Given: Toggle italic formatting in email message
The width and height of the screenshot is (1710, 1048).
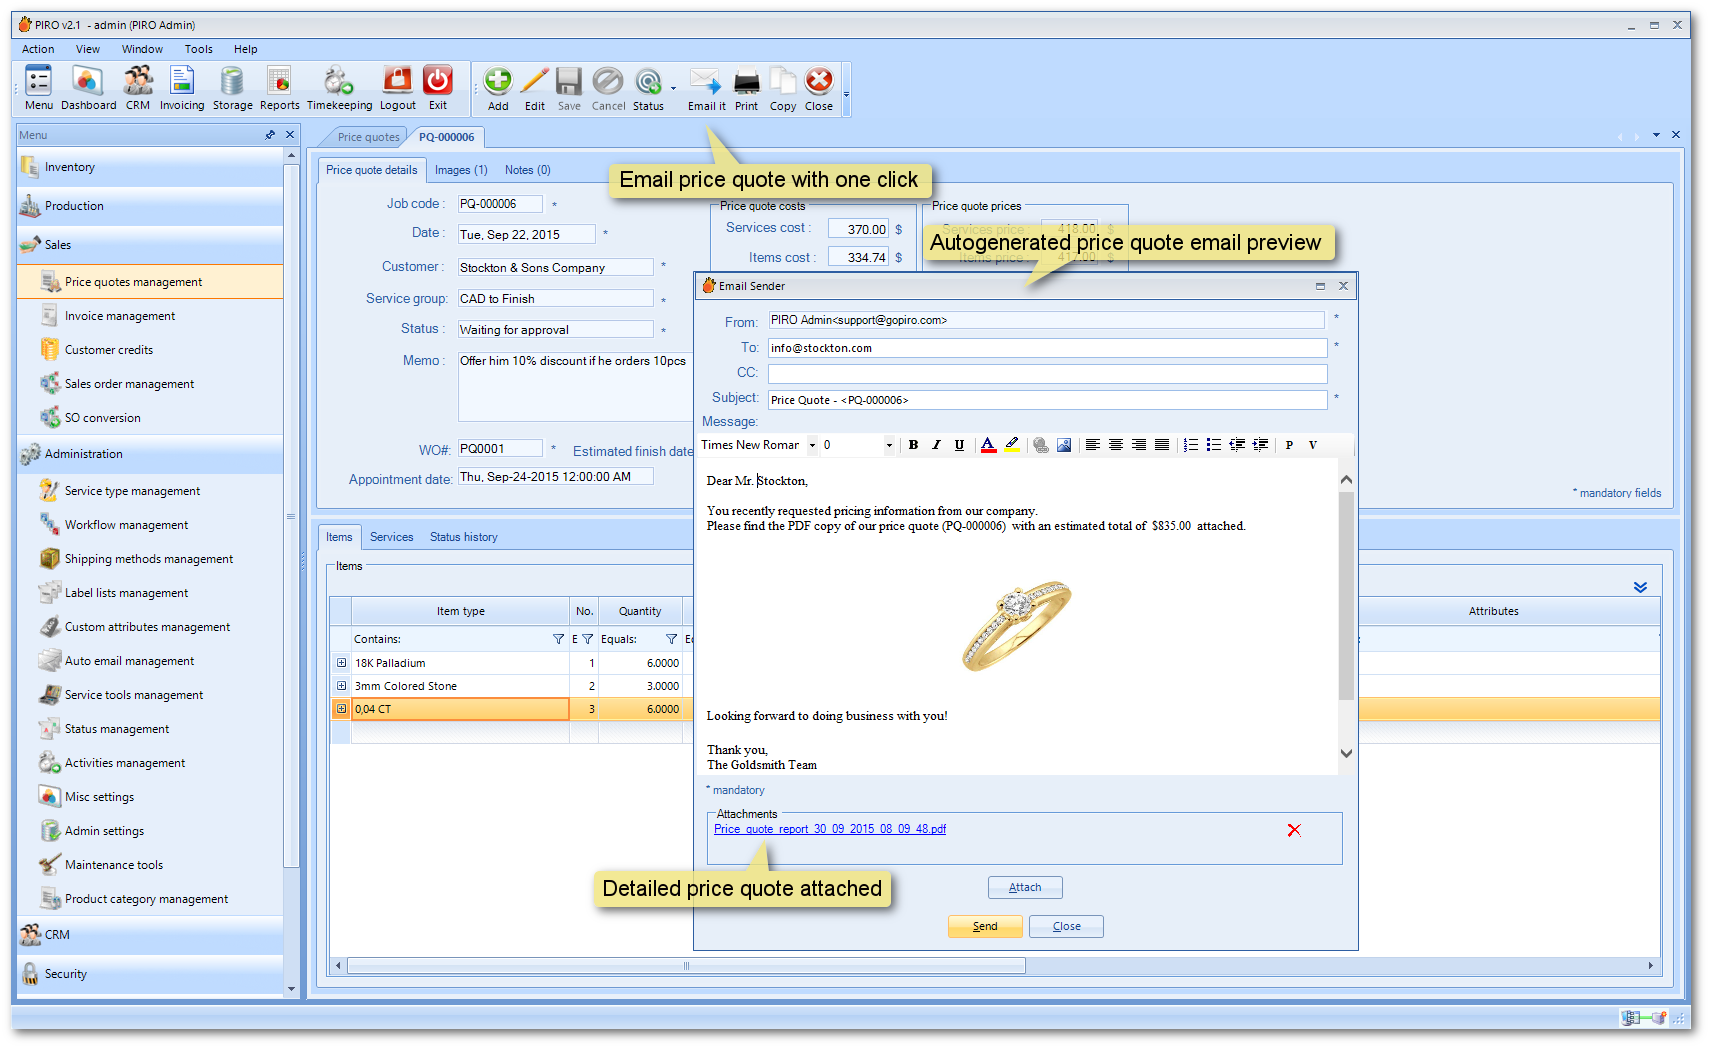Looking at the screenshot, I should coord(936,445).
